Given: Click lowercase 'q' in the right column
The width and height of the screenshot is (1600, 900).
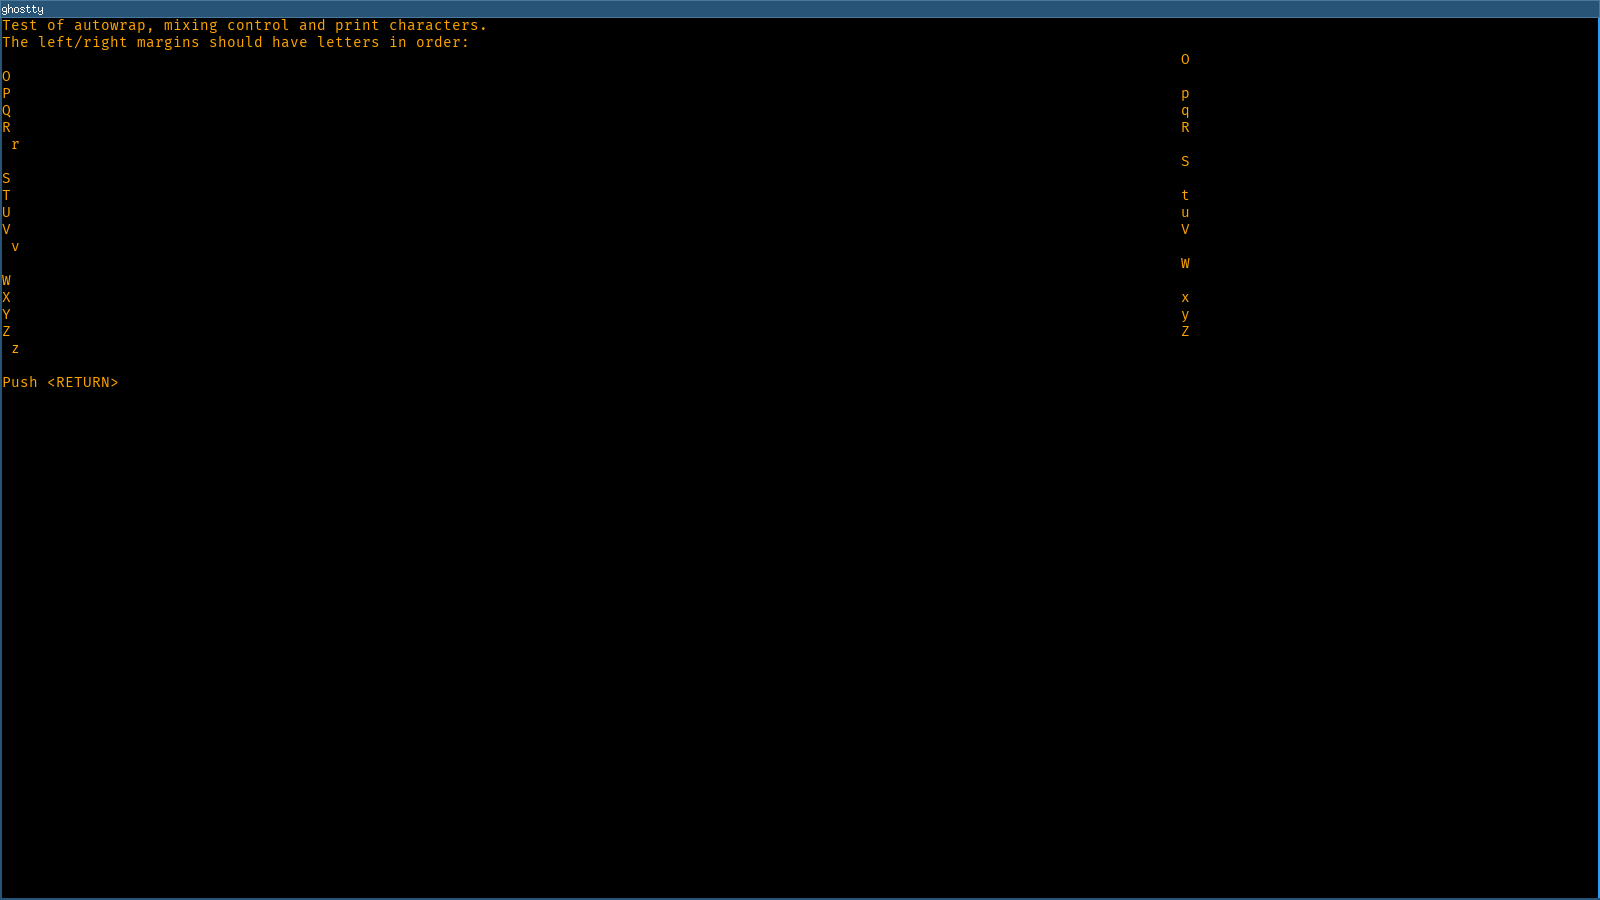Looking at the screenshot, I should [1185, 111].
